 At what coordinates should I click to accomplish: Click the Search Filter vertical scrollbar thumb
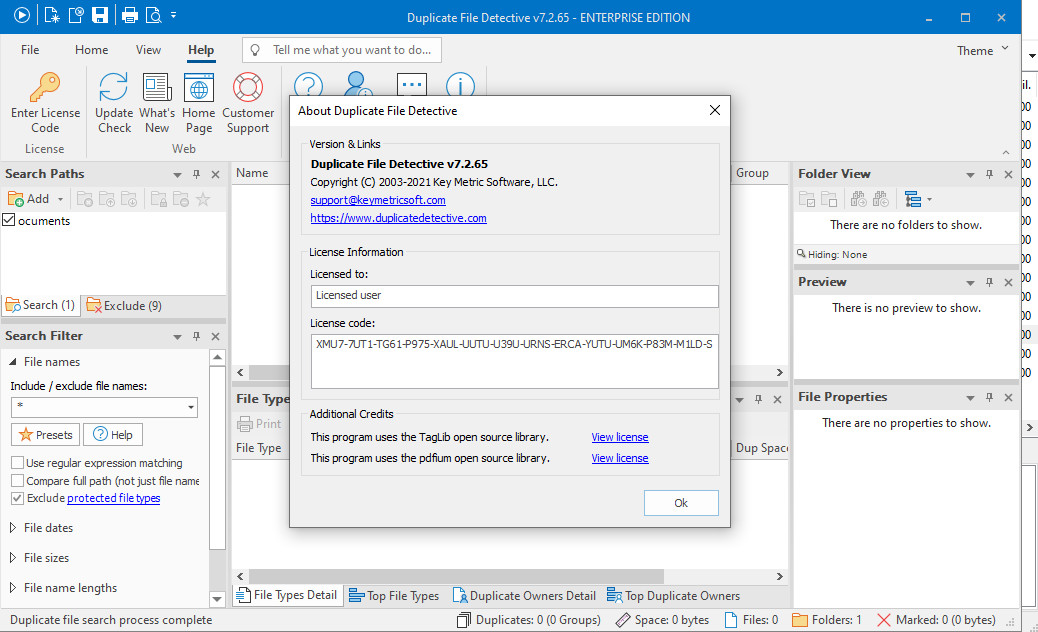pyautogui.click(x=217, y=457)
